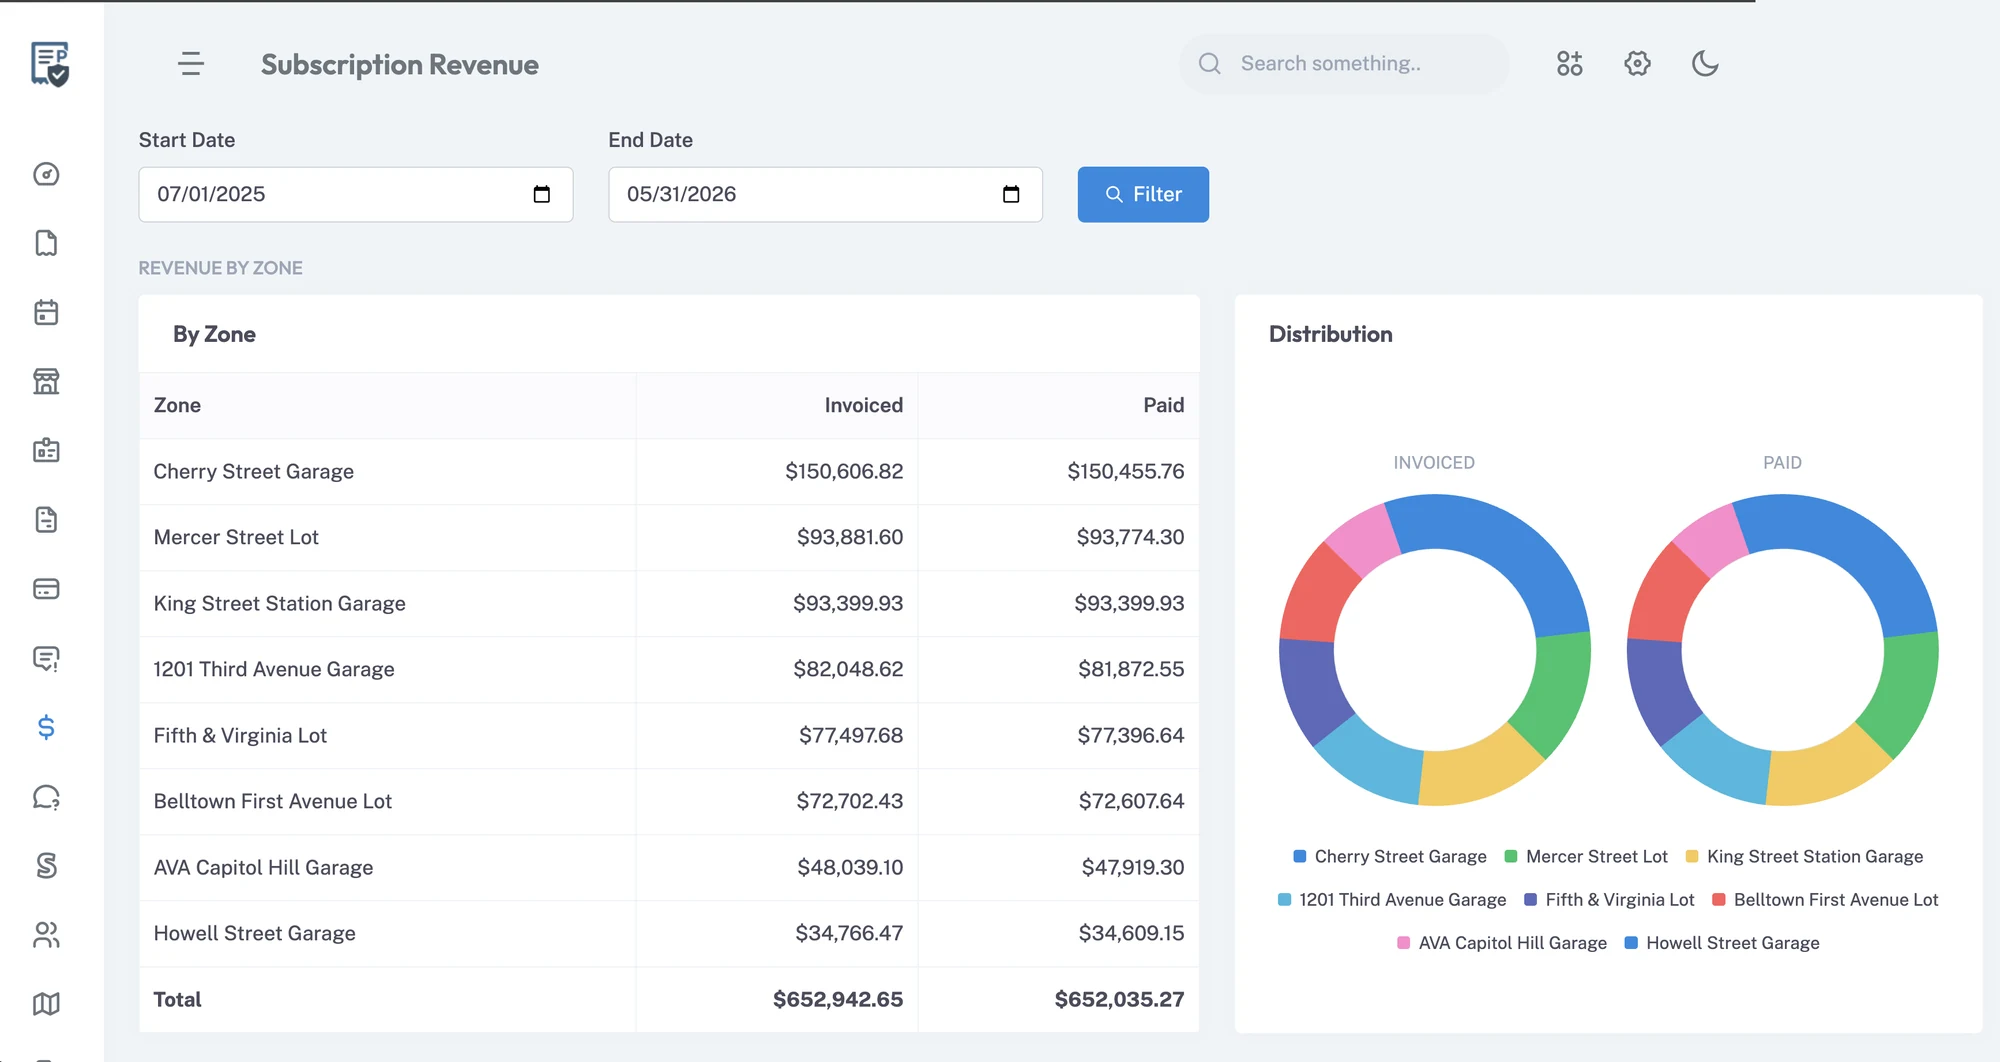Click the Start Date field 07/01/2025

click(355, 194)
